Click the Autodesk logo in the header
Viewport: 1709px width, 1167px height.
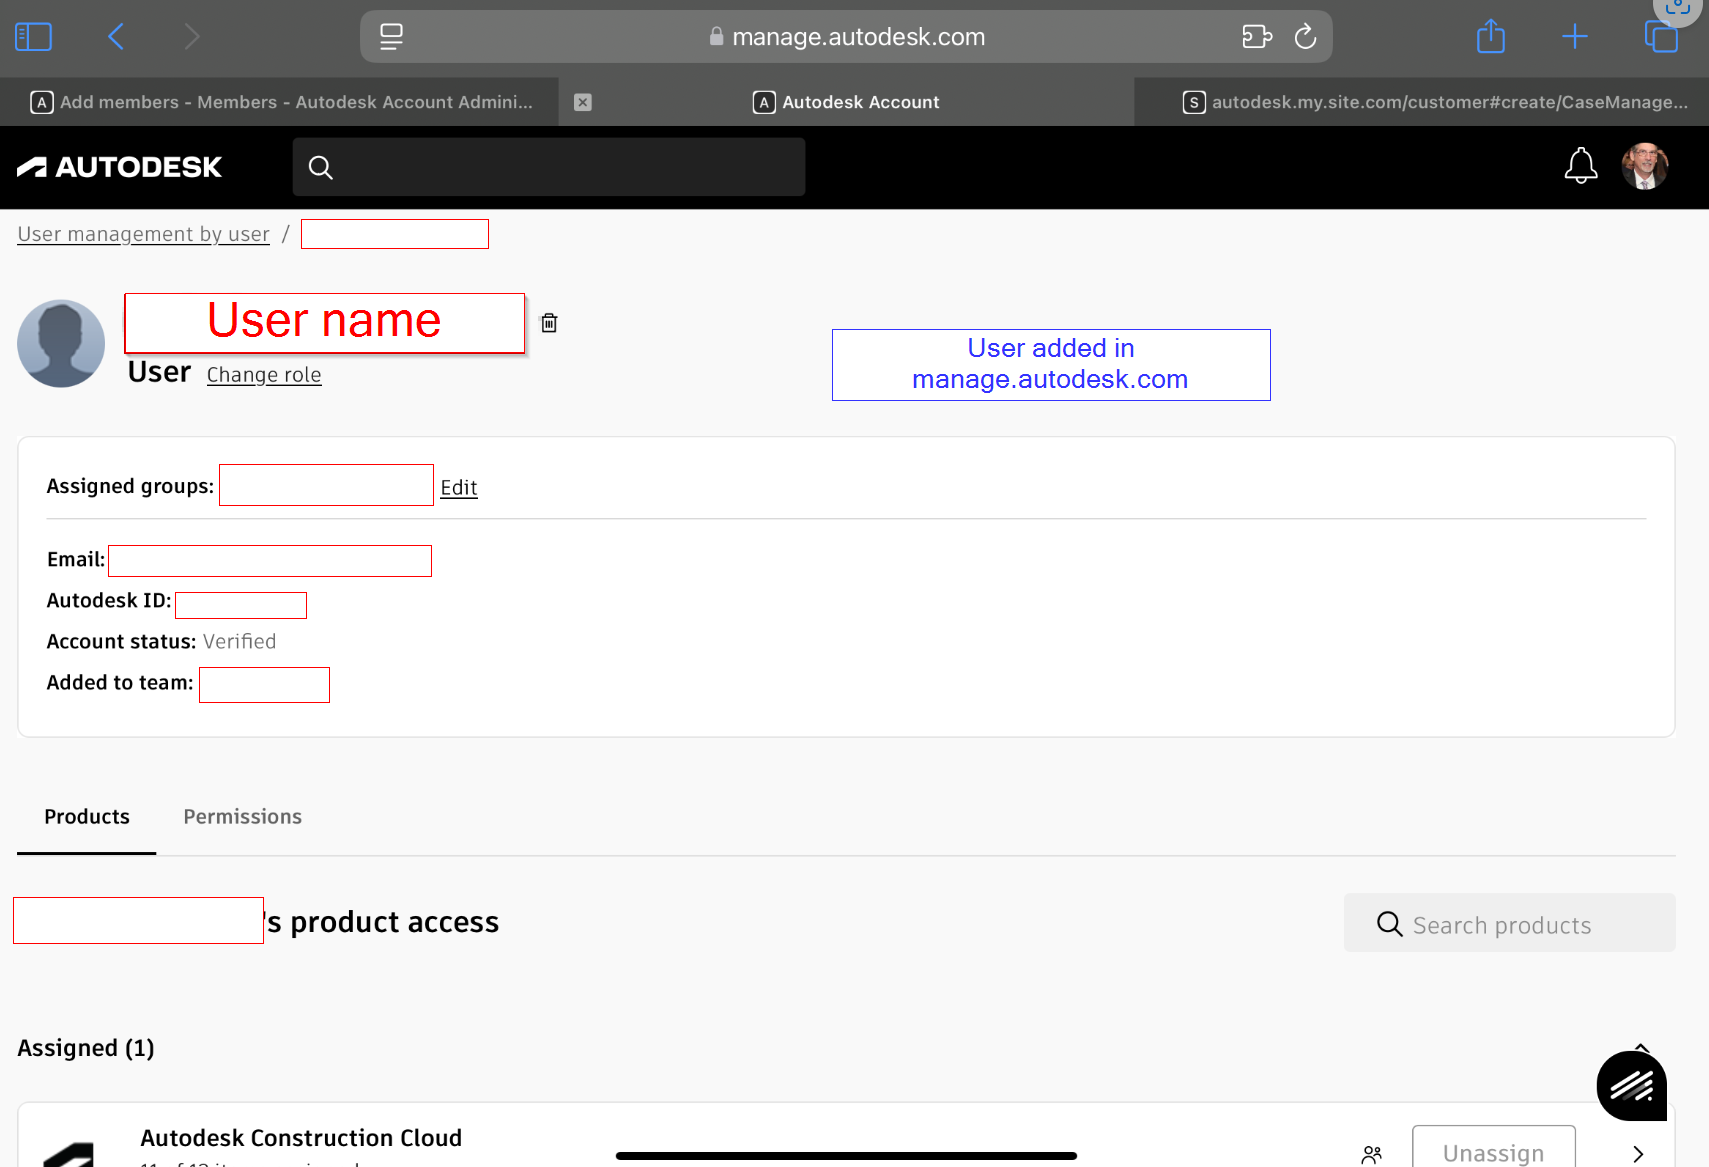[119, 167]
